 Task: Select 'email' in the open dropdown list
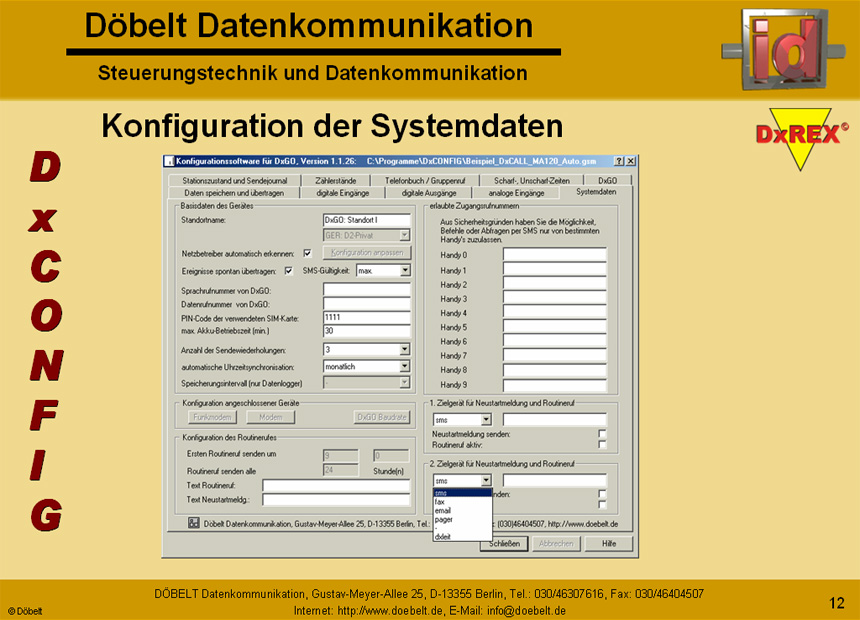pos(462,510)
